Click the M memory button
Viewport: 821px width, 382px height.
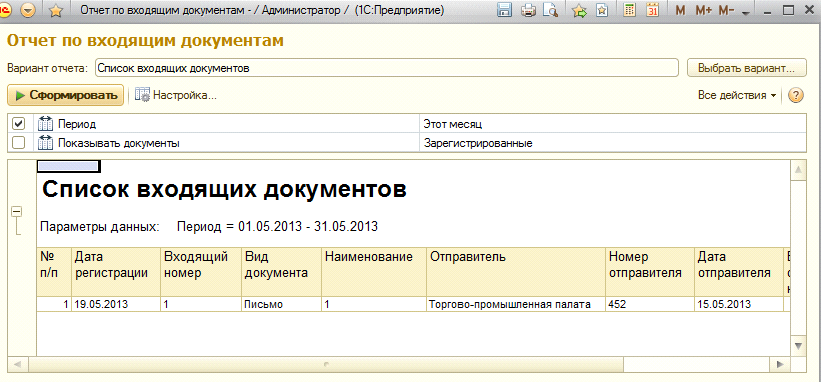click(680, 10)
